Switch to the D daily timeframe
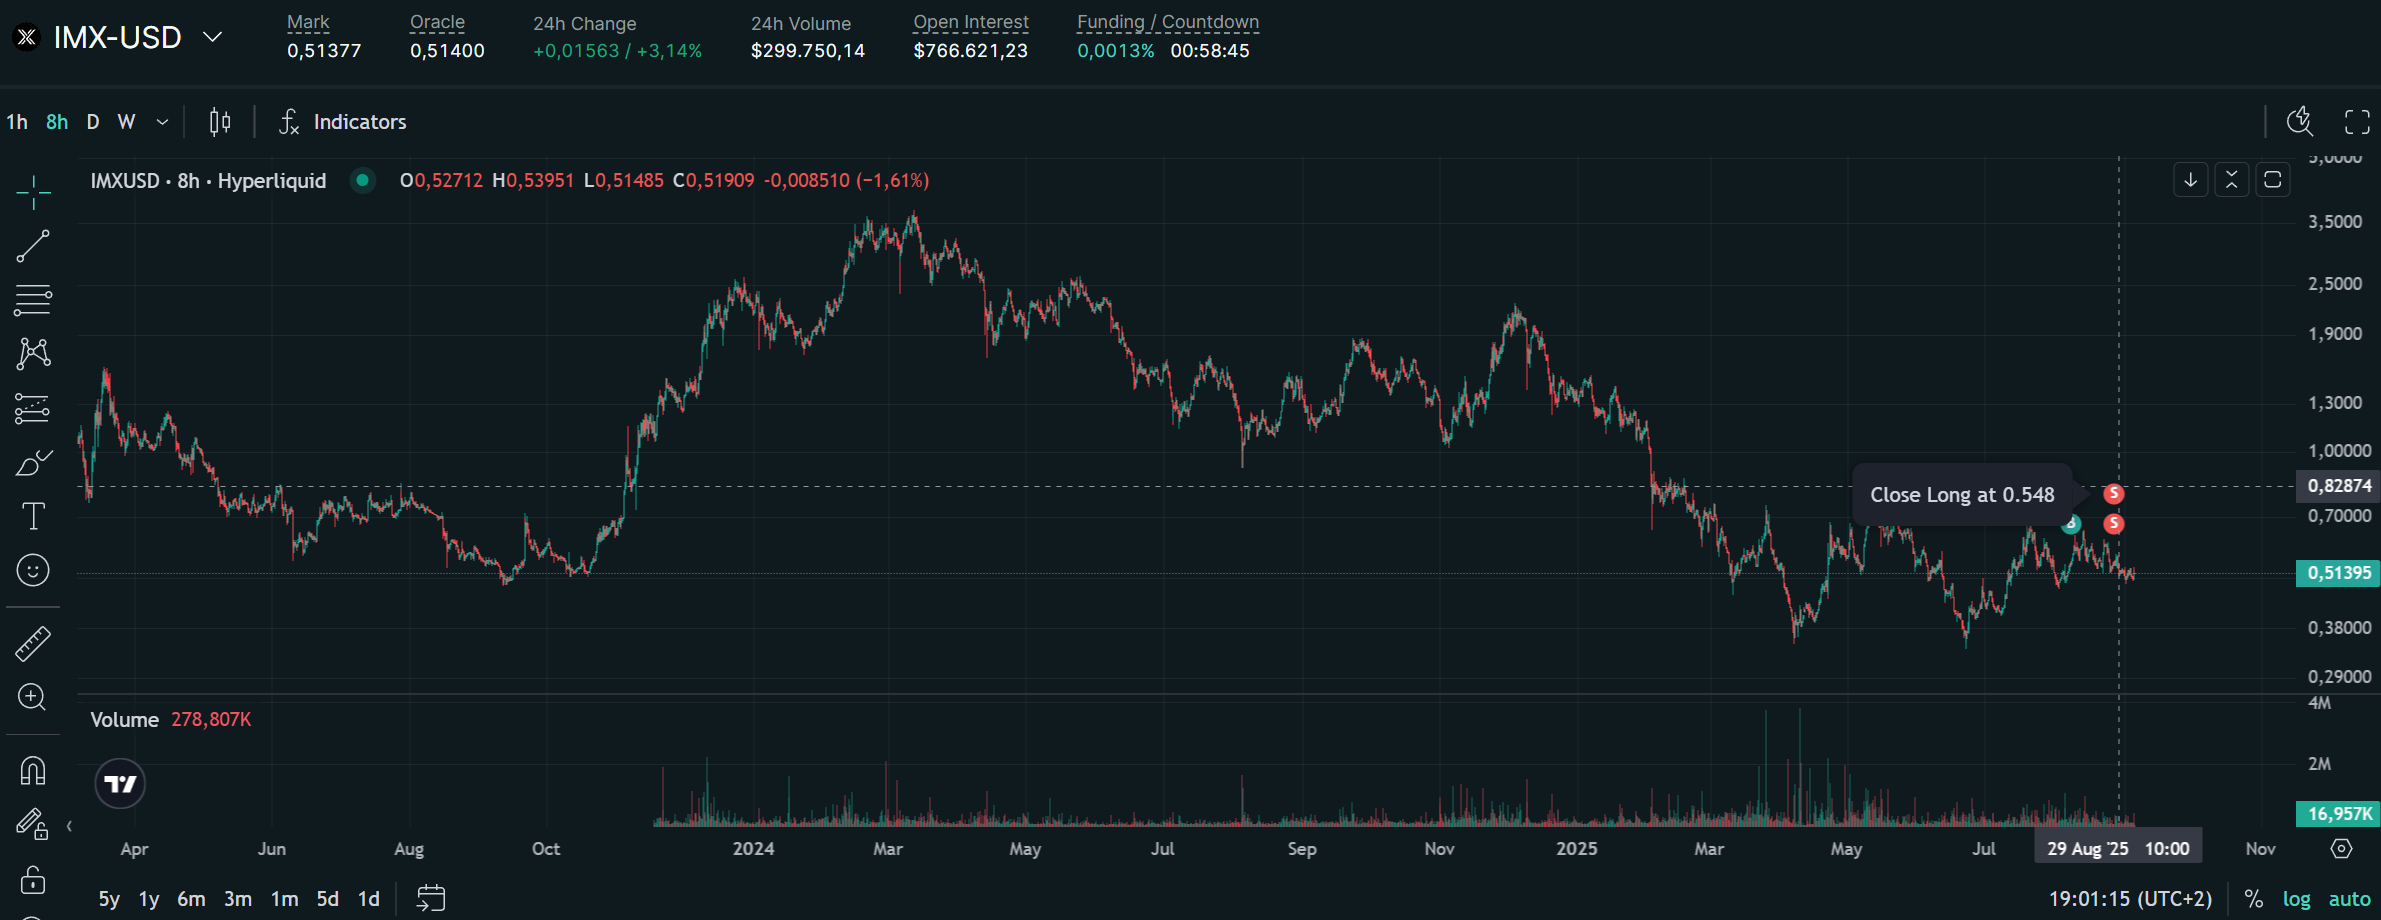The height and width of the screenshot is (920, 2381). [x=93, y=122]
